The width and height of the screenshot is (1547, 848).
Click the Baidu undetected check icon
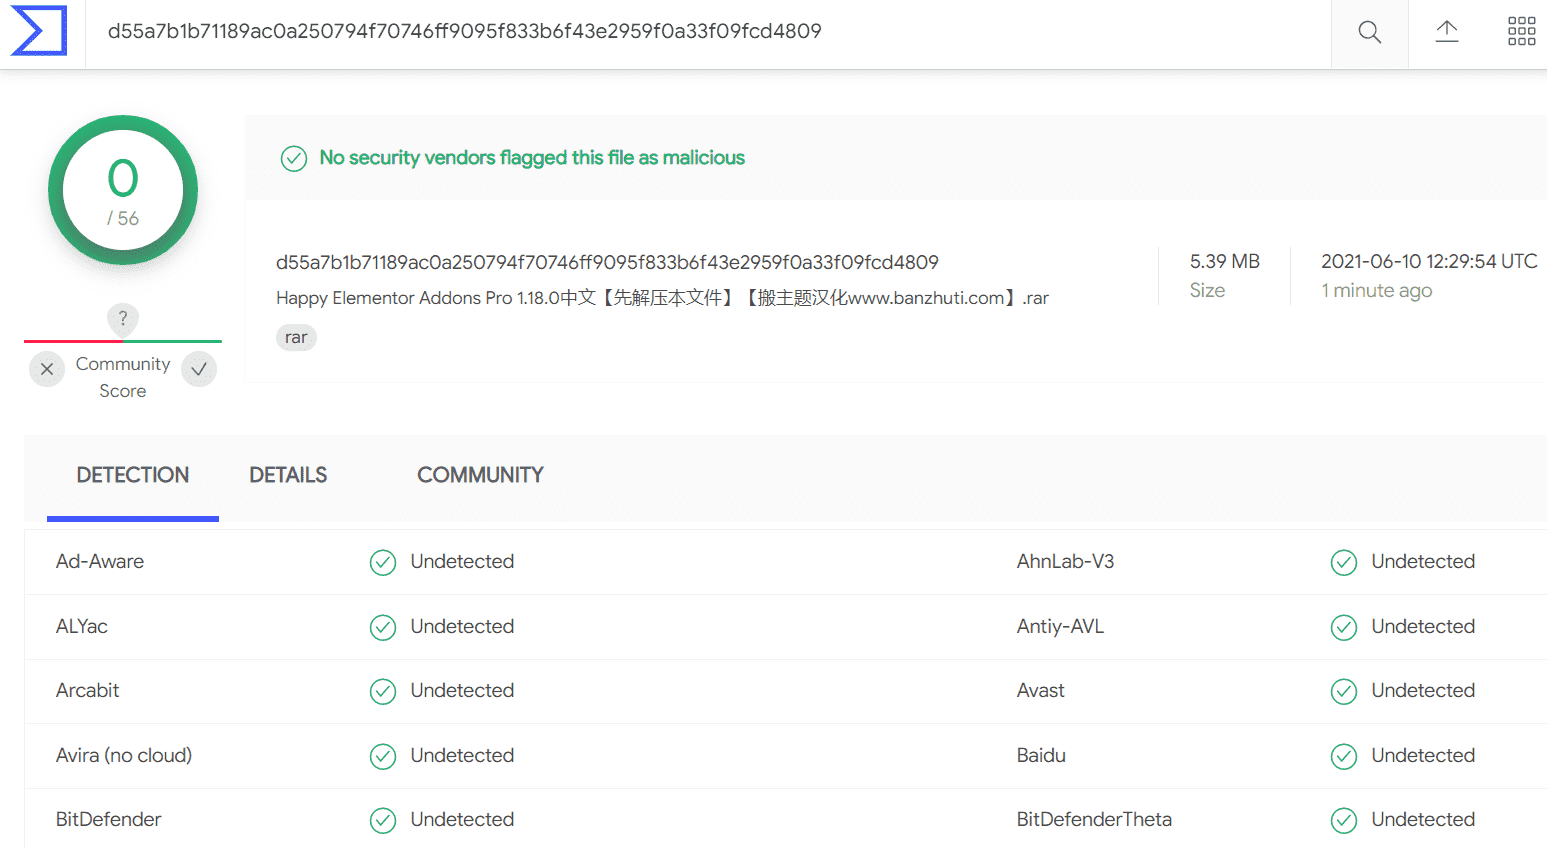point(1344,756)
